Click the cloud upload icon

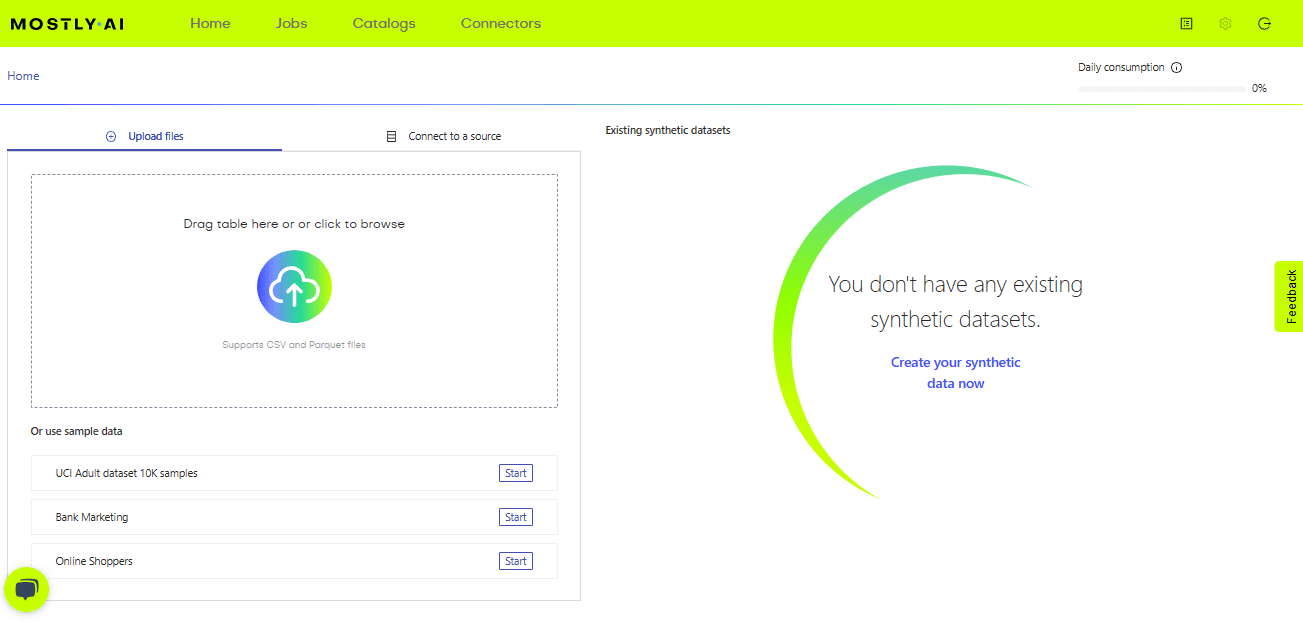coord(294,287)
